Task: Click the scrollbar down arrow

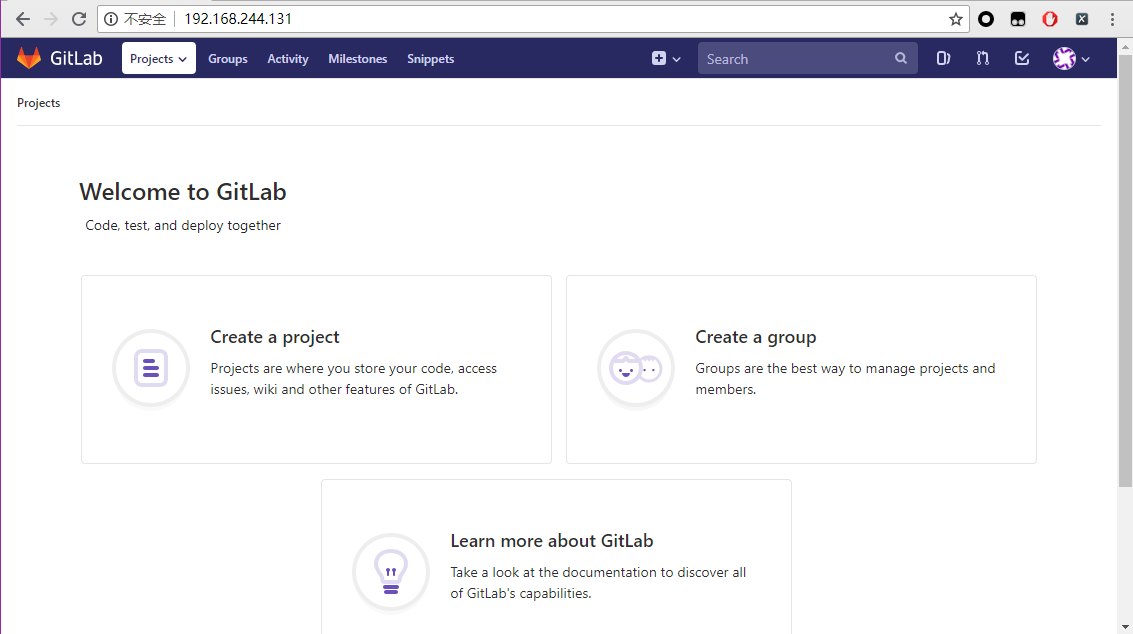Action: tap(1125, 627)
